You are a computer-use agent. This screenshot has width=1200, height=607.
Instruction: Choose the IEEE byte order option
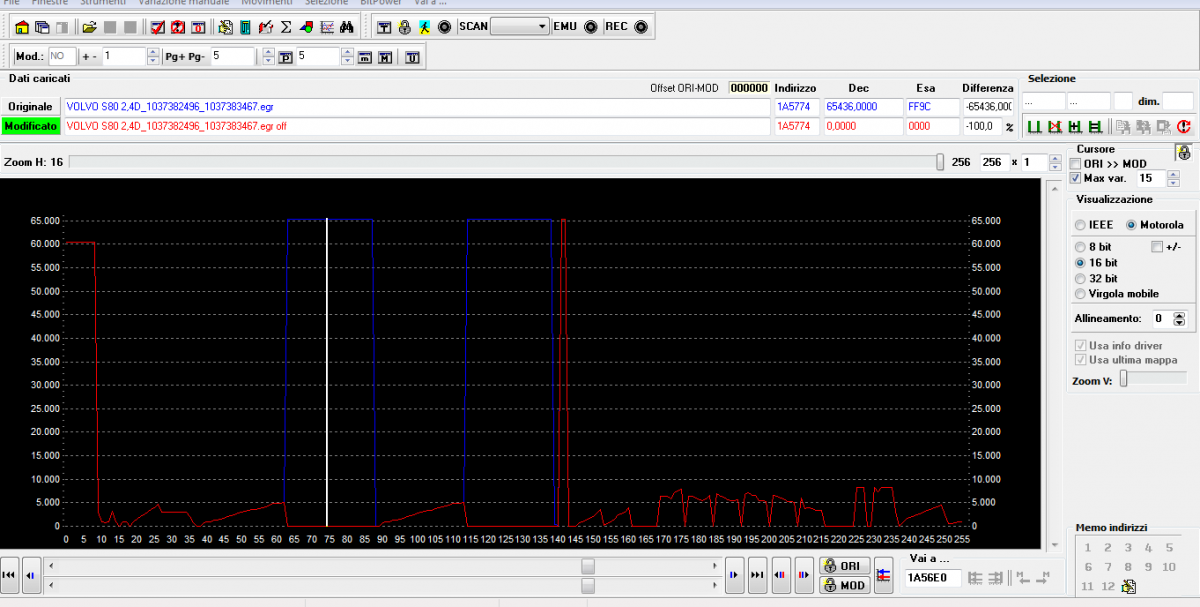click(1080, 225)
